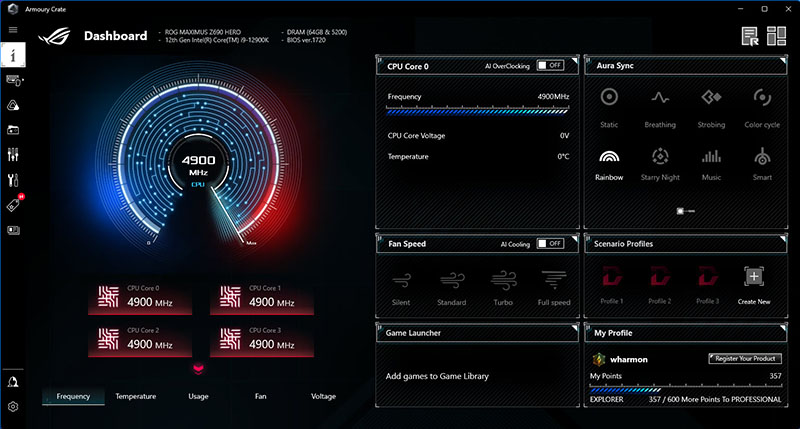Open Aura Sync triangle sidebar icon

click(x=13, y=105)
